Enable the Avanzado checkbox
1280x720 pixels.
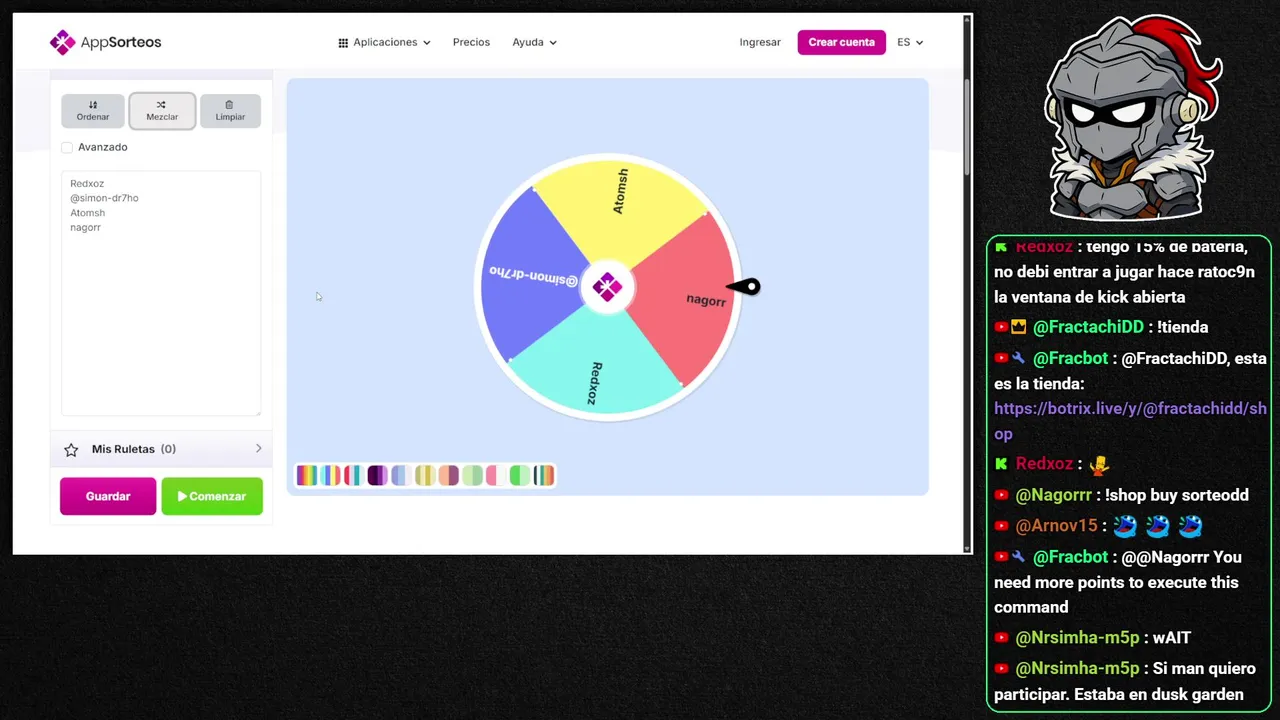pos(67,147)
